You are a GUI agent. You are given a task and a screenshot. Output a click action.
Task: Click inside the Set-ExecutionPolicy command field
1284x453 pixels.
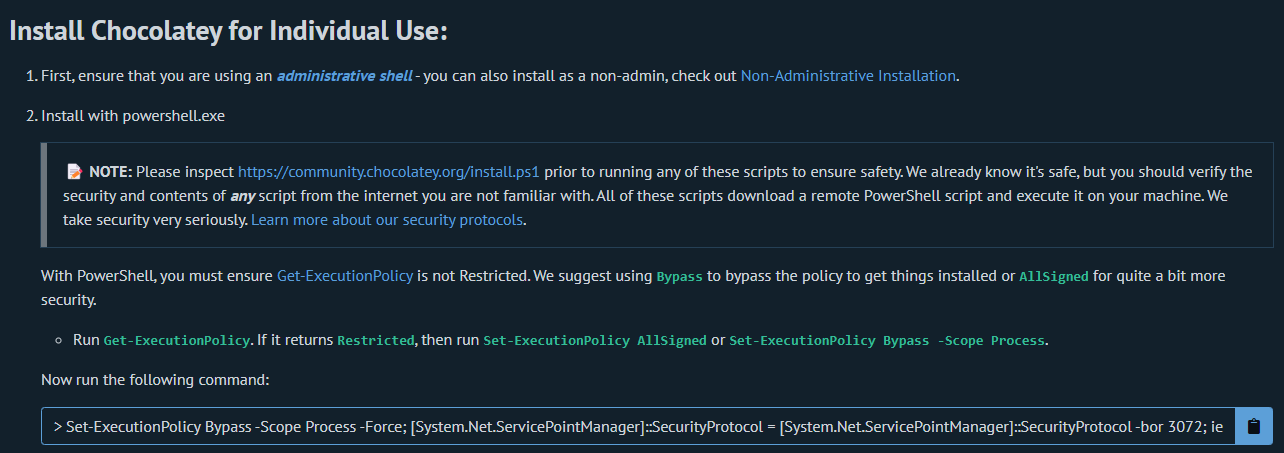click(639, 427)
